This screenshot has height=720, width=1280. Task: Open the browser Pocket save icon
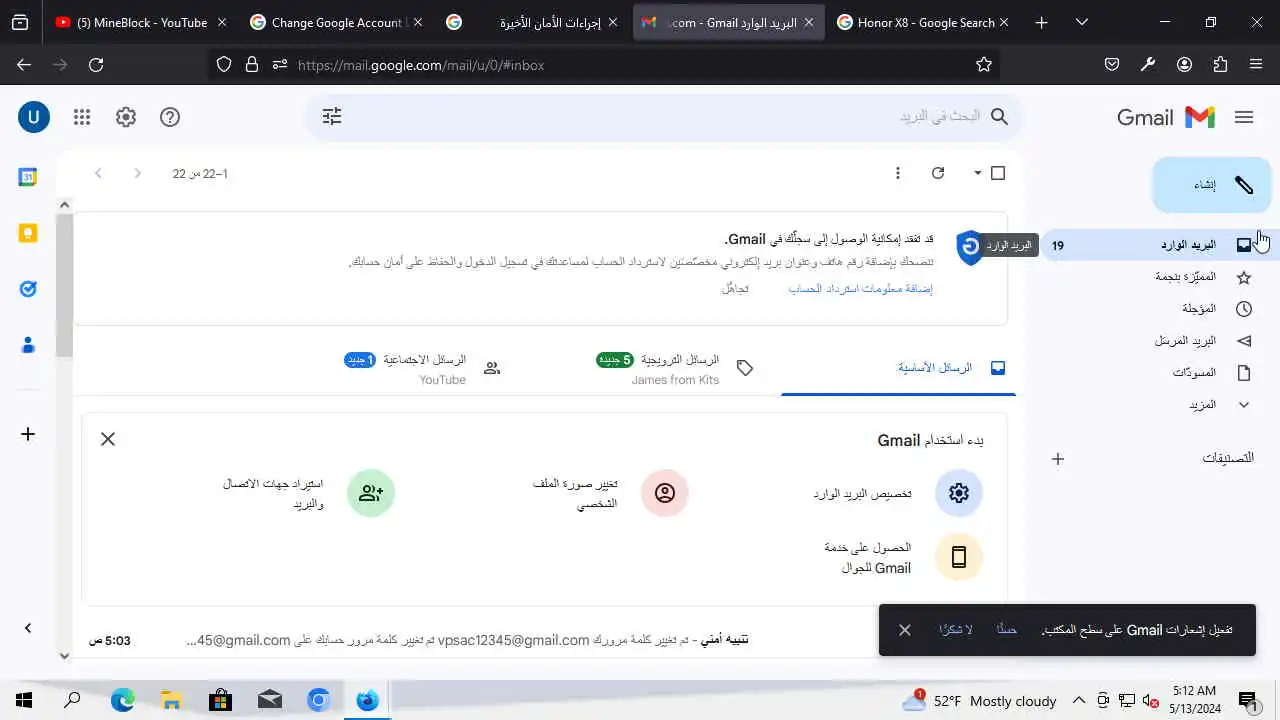pyautogui.click(x=1112, y=64)
